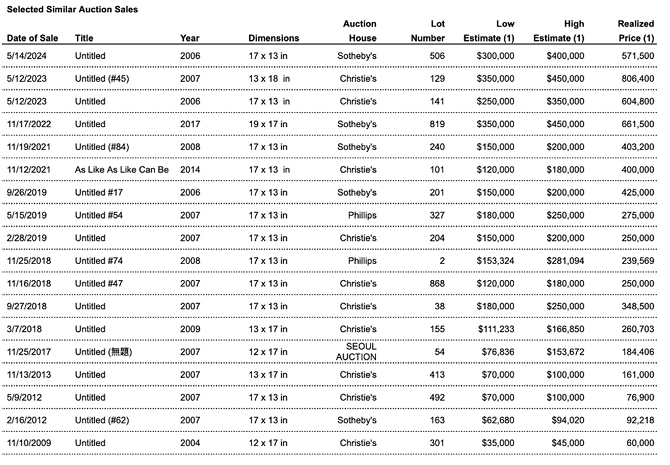This screenshot has height=465, width=670.
Task: Click the "Realized Price (1)" column header
Action: point(635,30)
